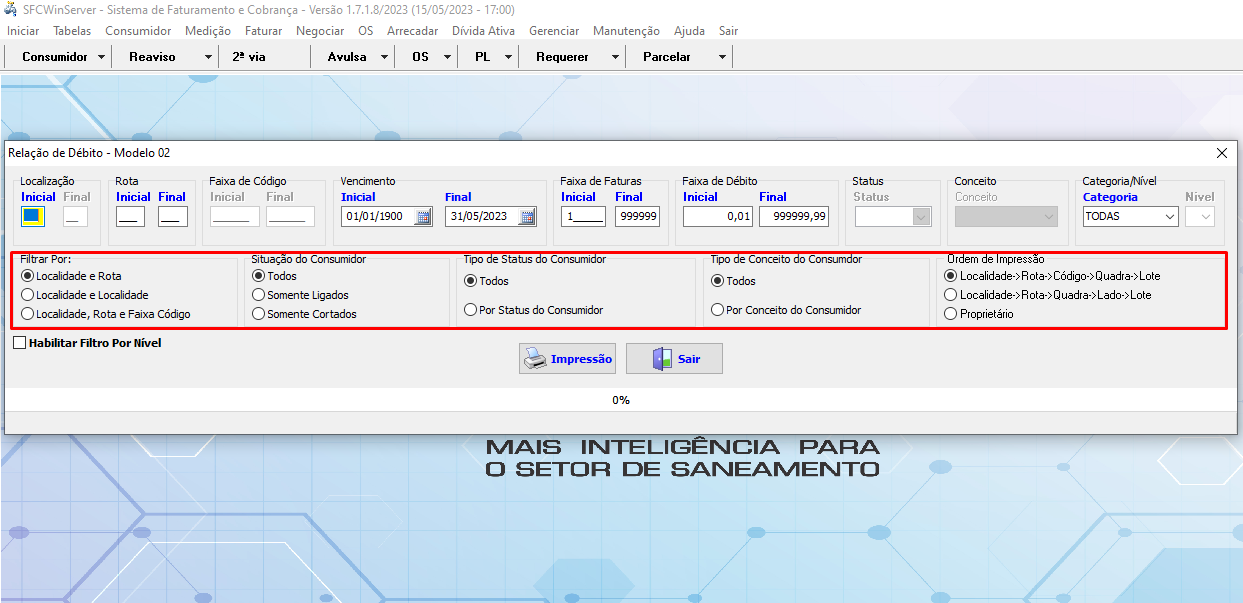
Task: Click the Faixa de Débito Inicial field
Action: point(717,216)
